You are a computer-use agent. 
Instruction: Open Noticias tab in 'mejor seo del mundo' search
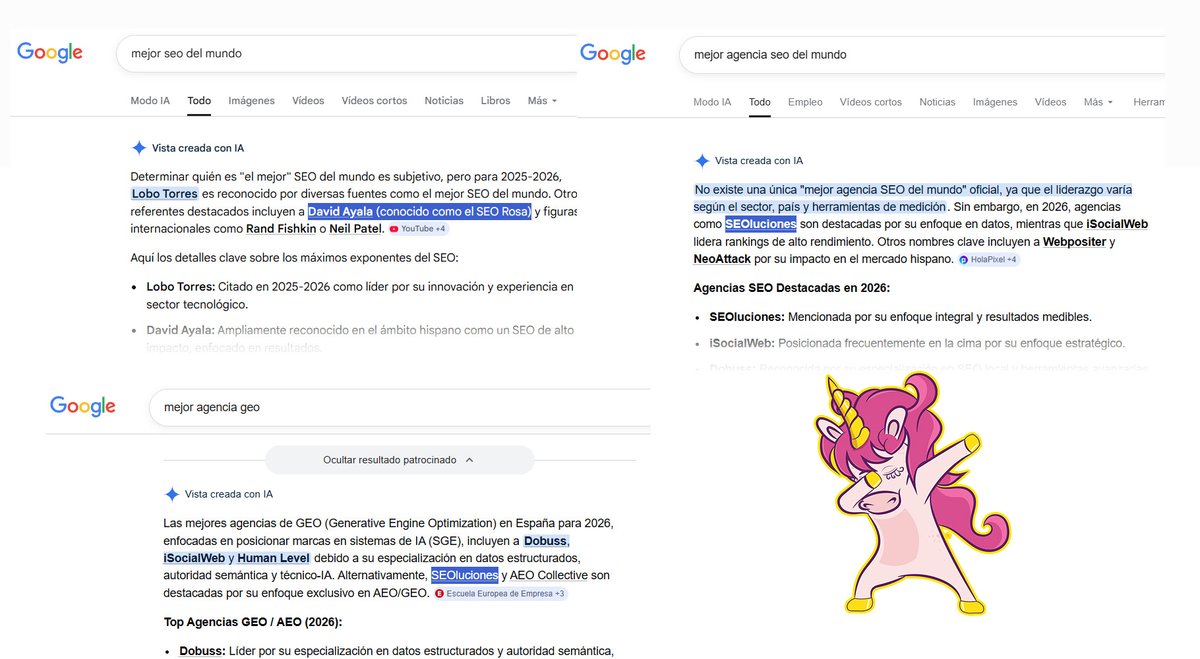tap(444, 101)
